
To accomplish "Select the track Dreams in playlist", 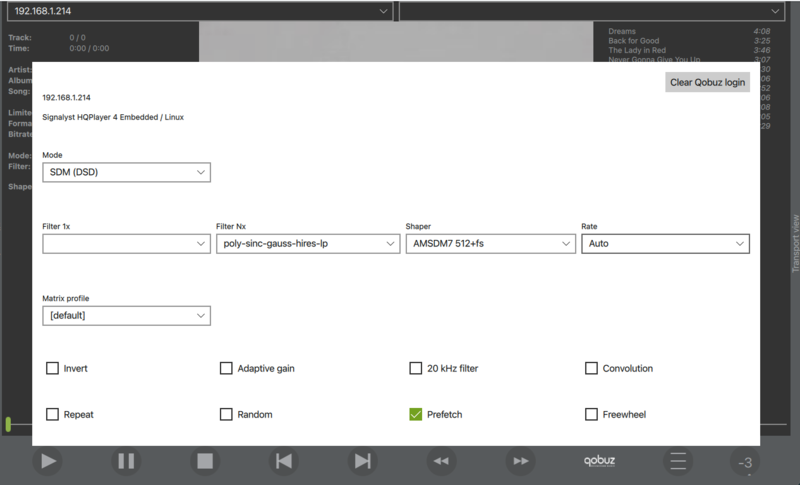I will 623,32.
